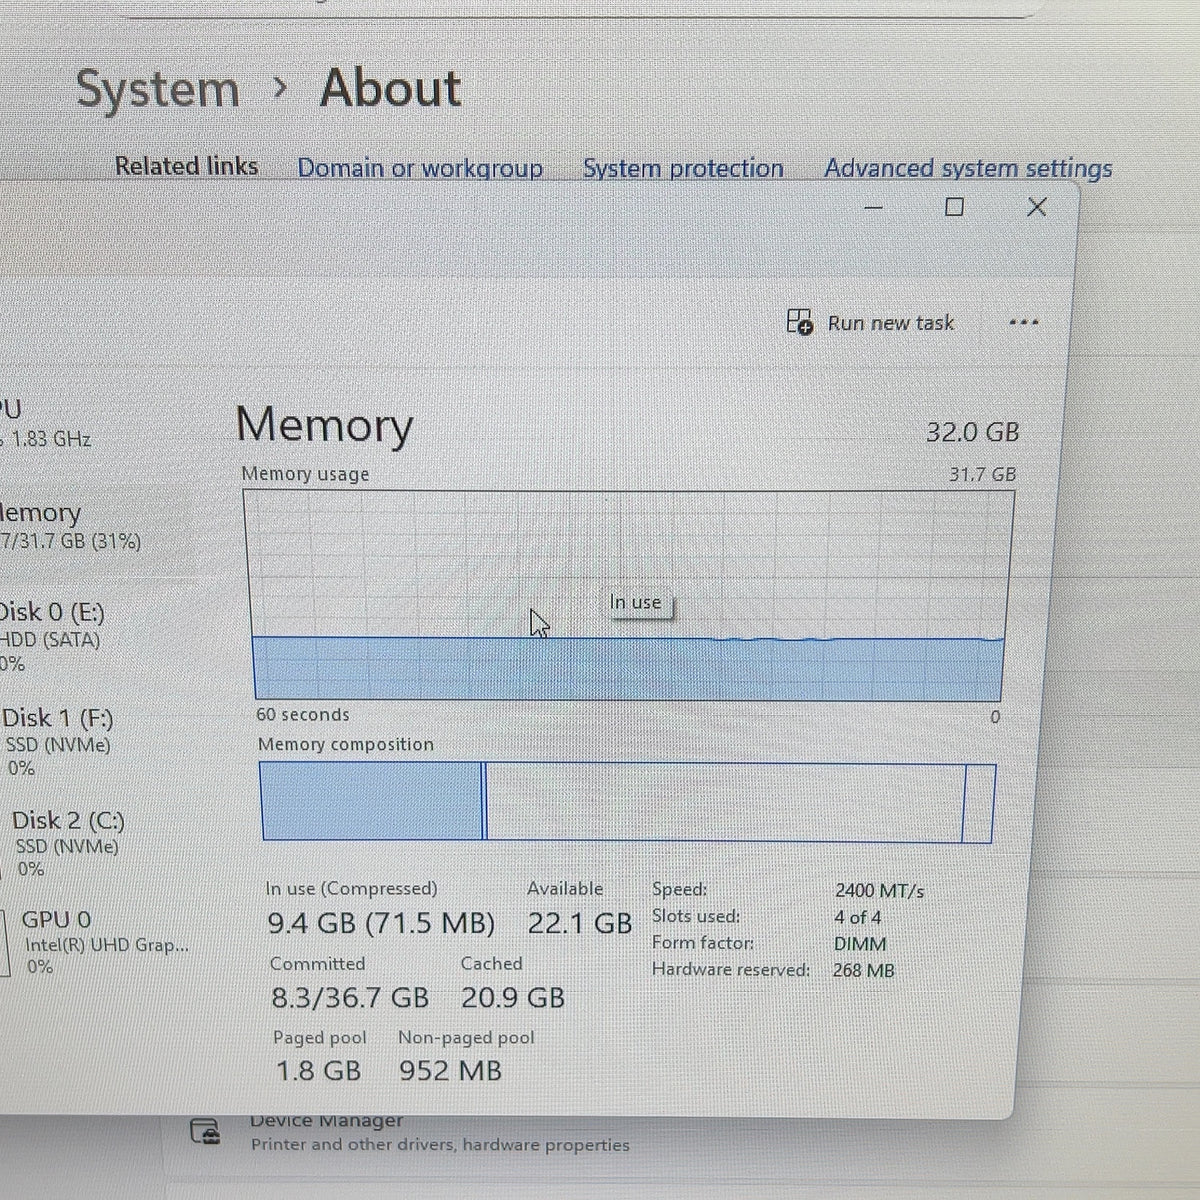The width and height of the screenshot is (1200, 1200).
Task: Click the 2400 MT/s speed value
Action: [x=879, y=890]
